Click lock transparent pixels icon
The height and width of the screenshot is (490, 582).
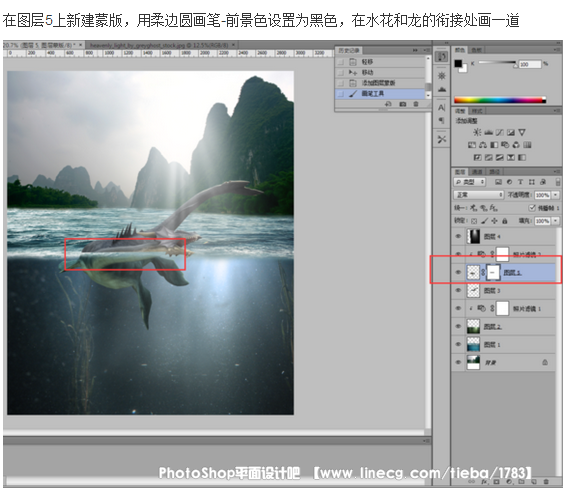pos(474,221)
